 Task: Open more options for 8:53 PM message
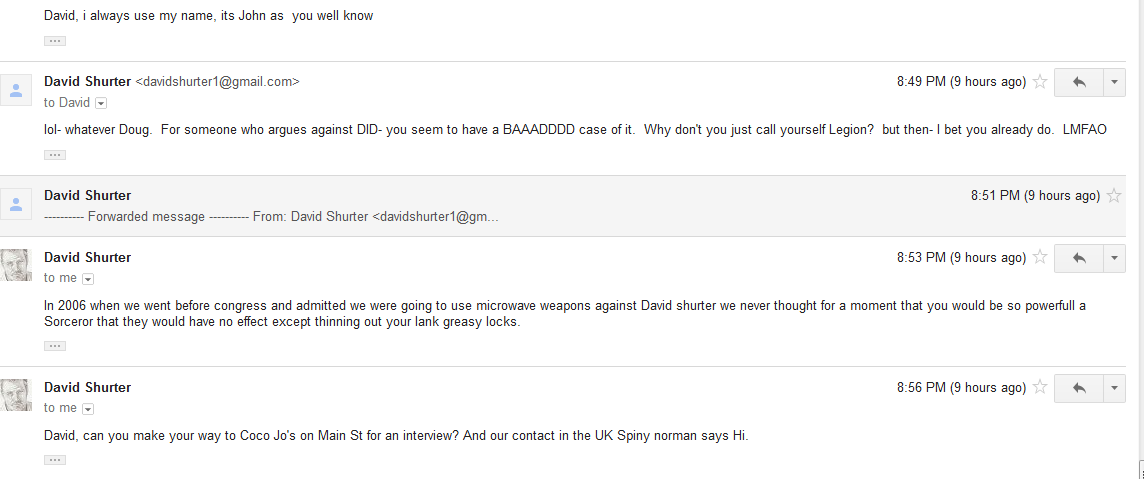coord(1114,258)
